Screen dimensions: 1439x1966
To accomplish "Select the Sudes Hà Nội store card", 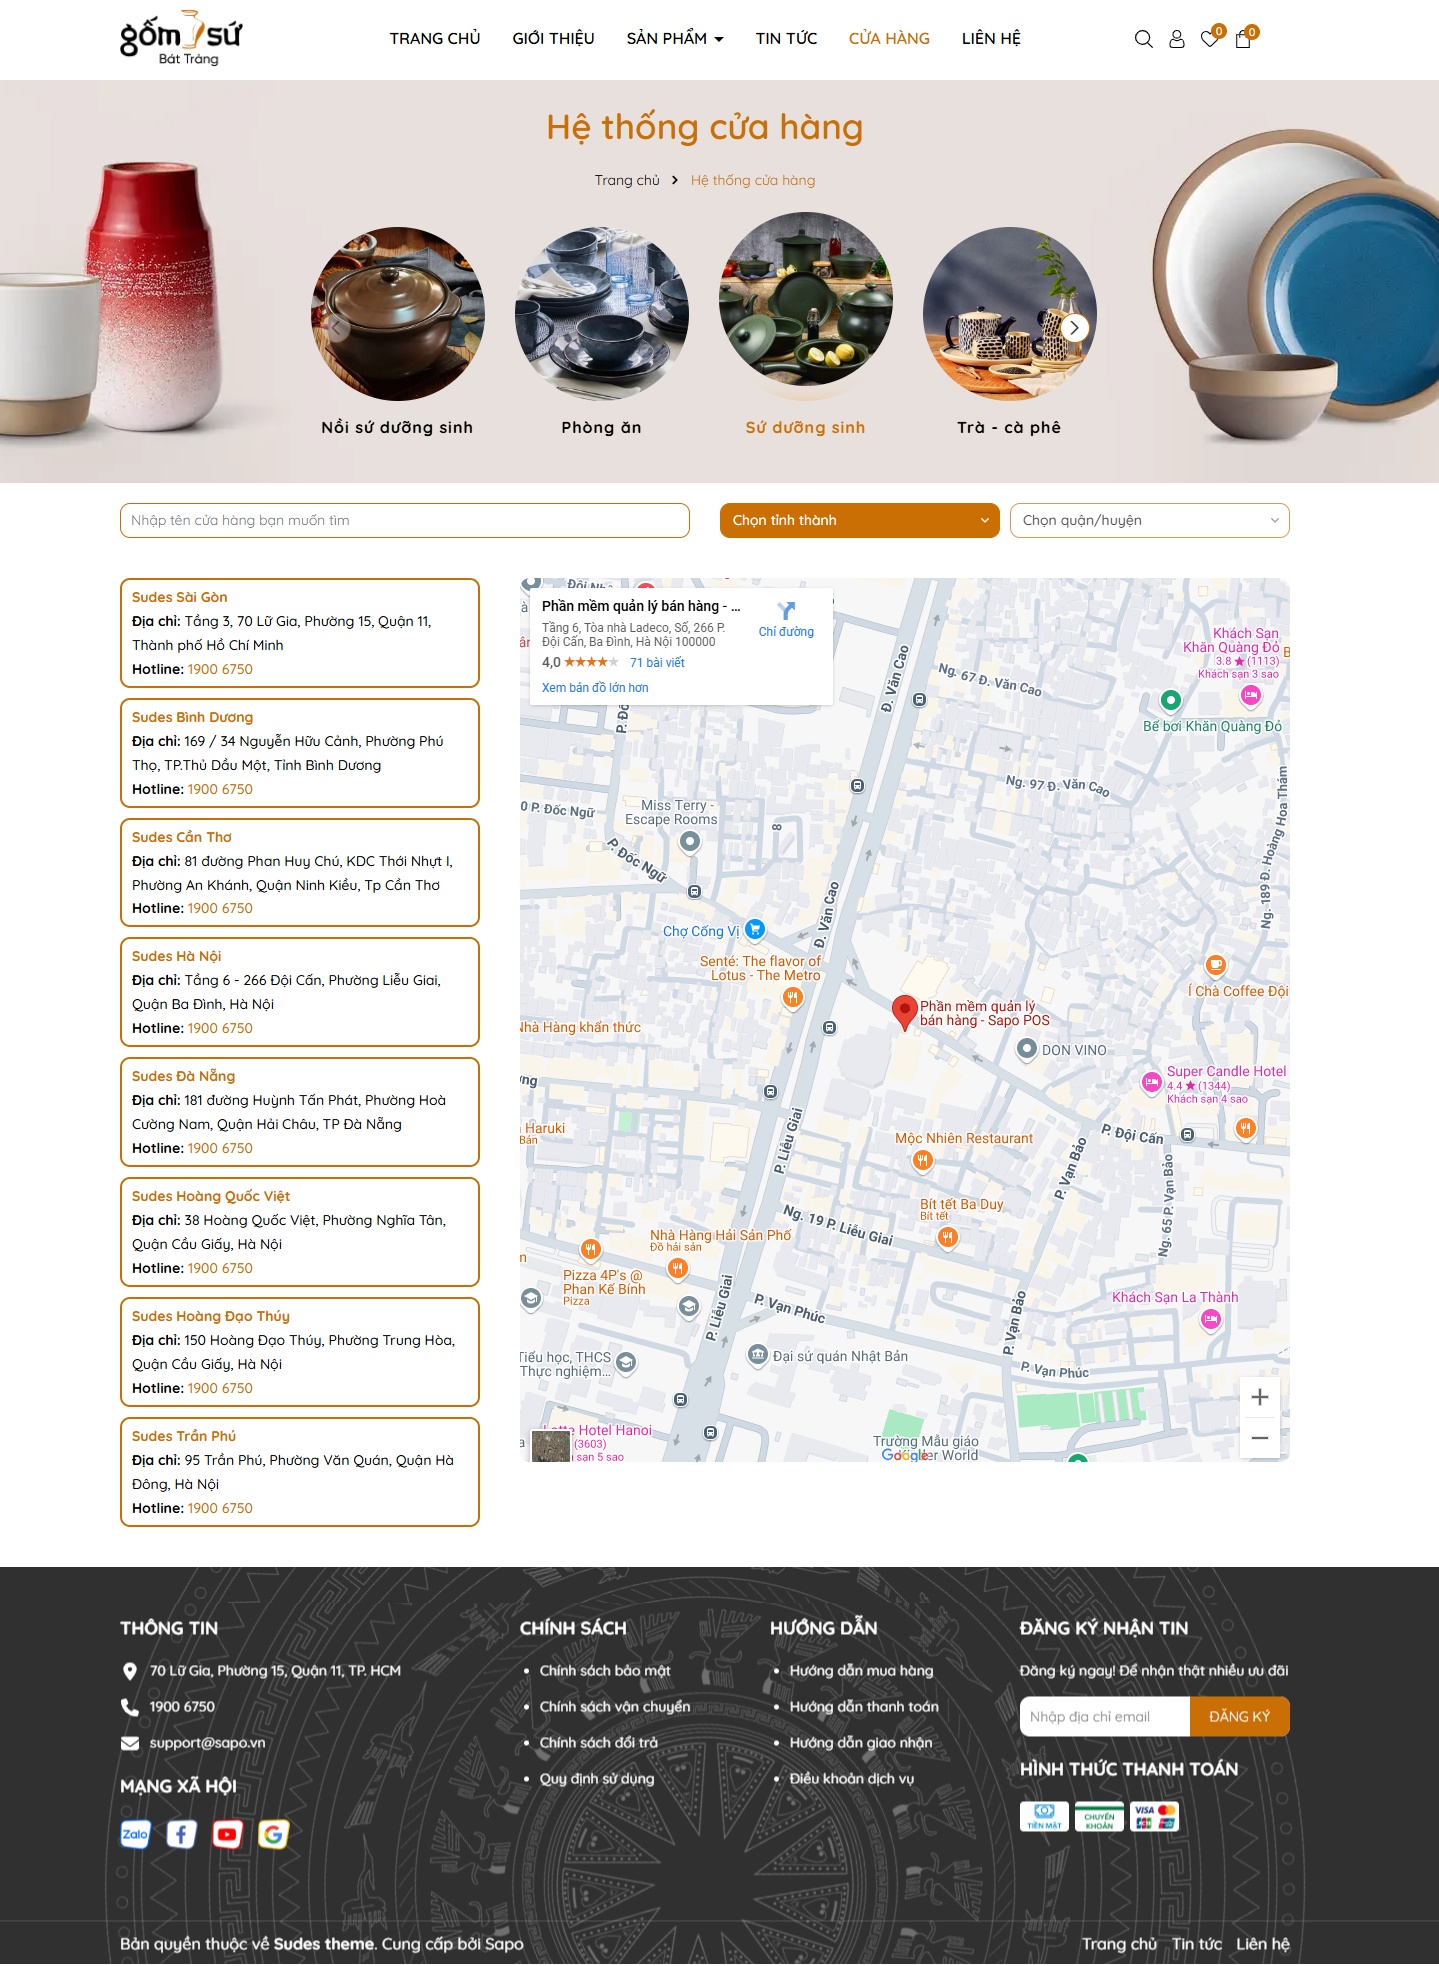I will pyautogui.click(x=299, y=992).
